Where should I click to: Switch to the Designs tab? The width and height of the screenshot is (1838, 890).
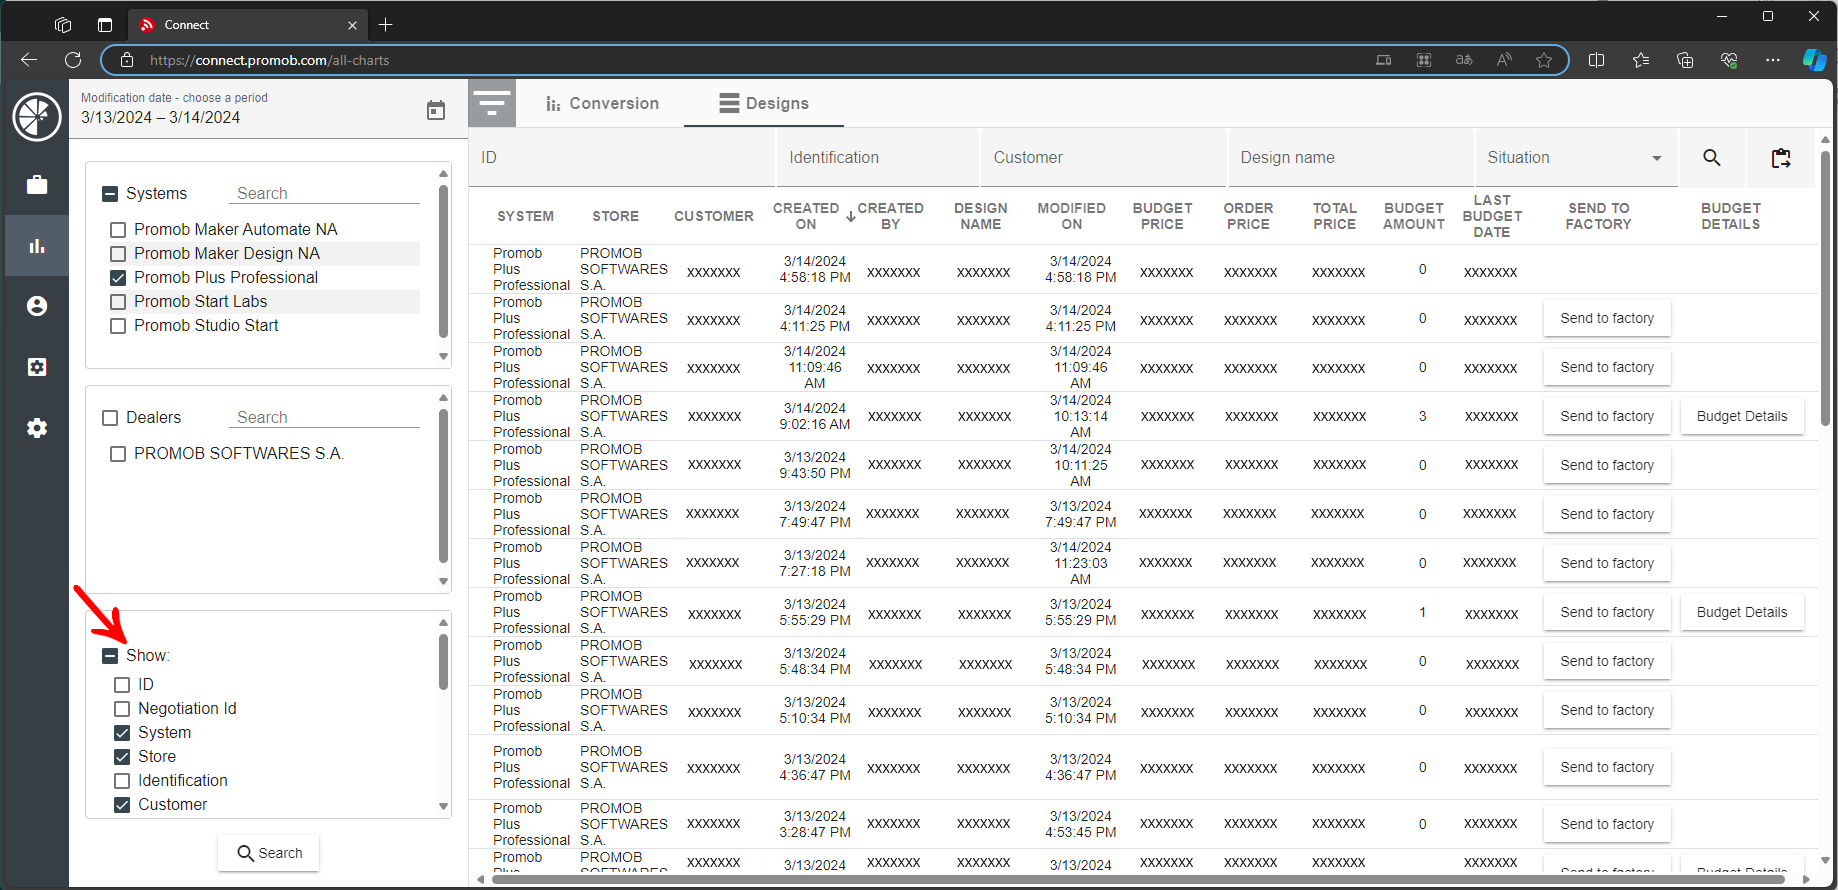[x=764, y=103]
